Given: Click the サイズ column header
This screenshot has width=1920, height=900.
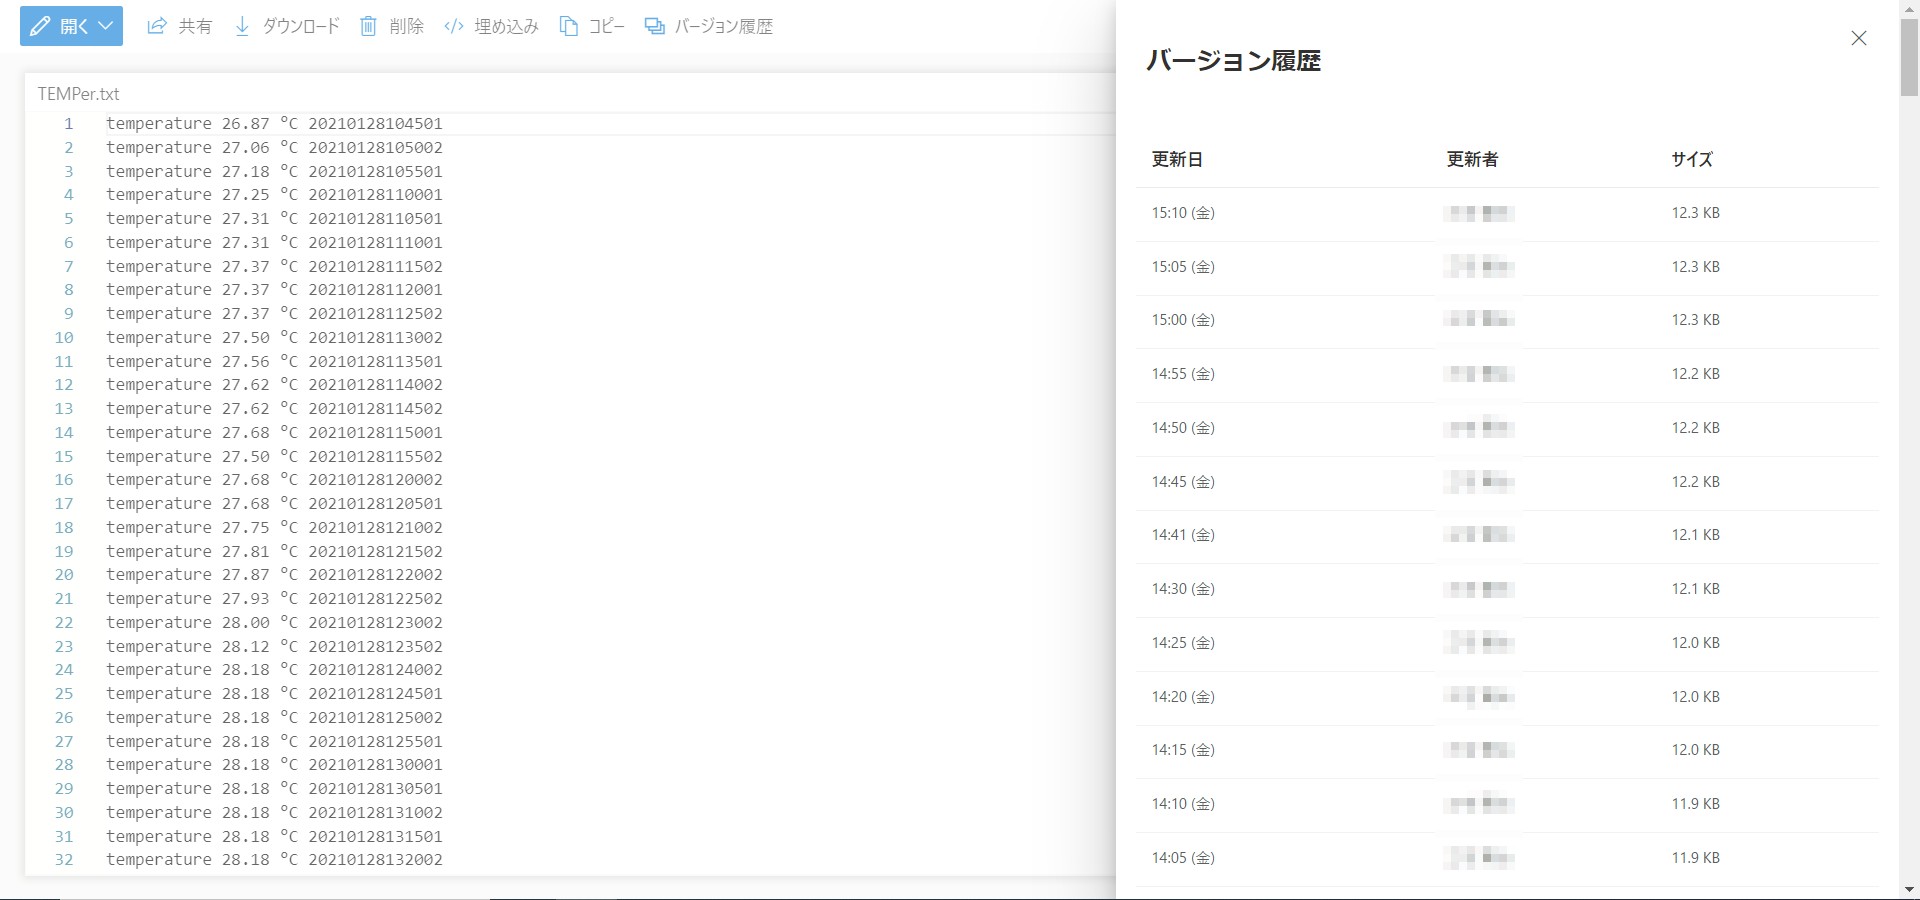Looking at the screenshot, I should pyautogui.click(x=1691, y=159).
